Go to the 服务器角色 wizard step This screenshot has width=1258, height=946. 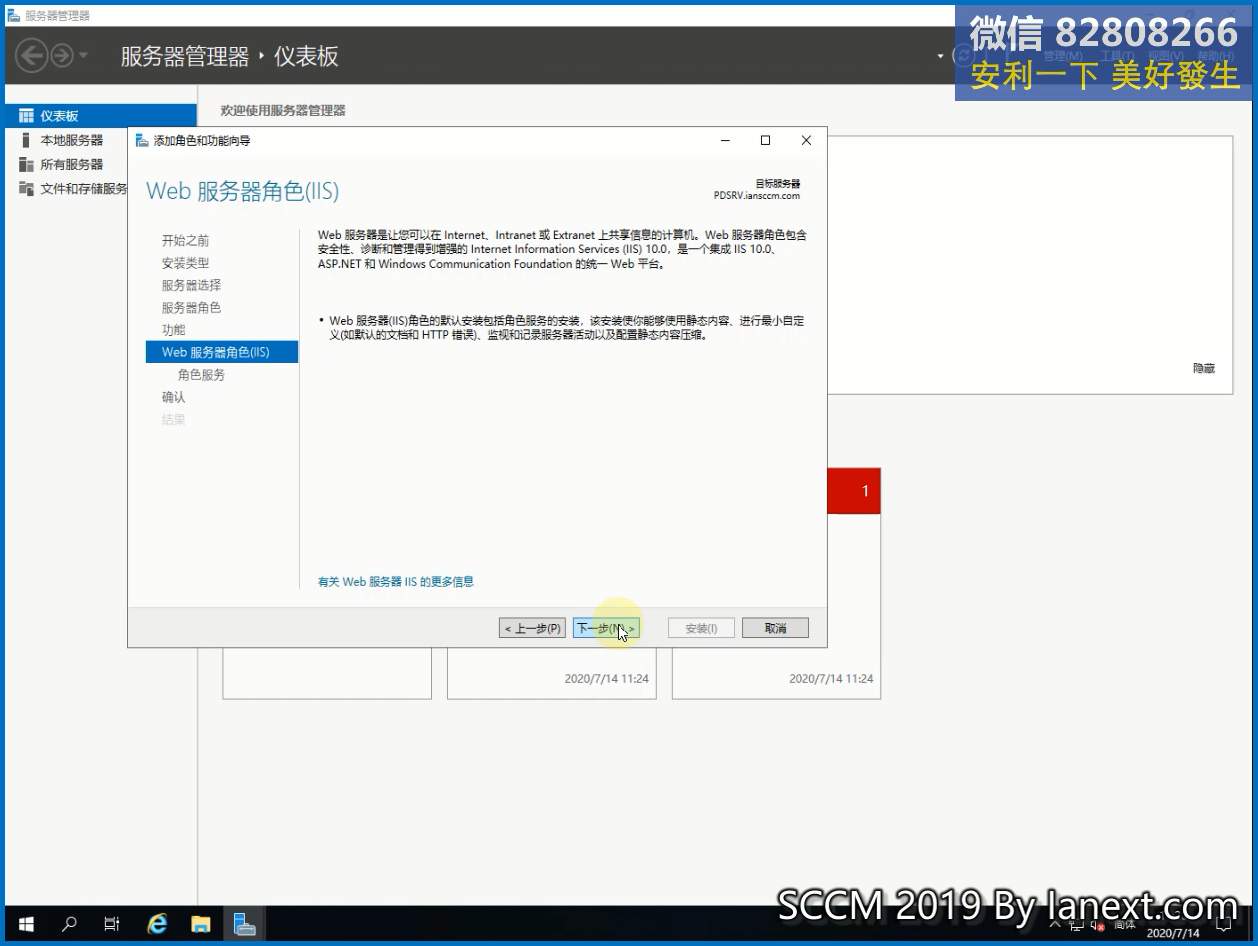191,307
